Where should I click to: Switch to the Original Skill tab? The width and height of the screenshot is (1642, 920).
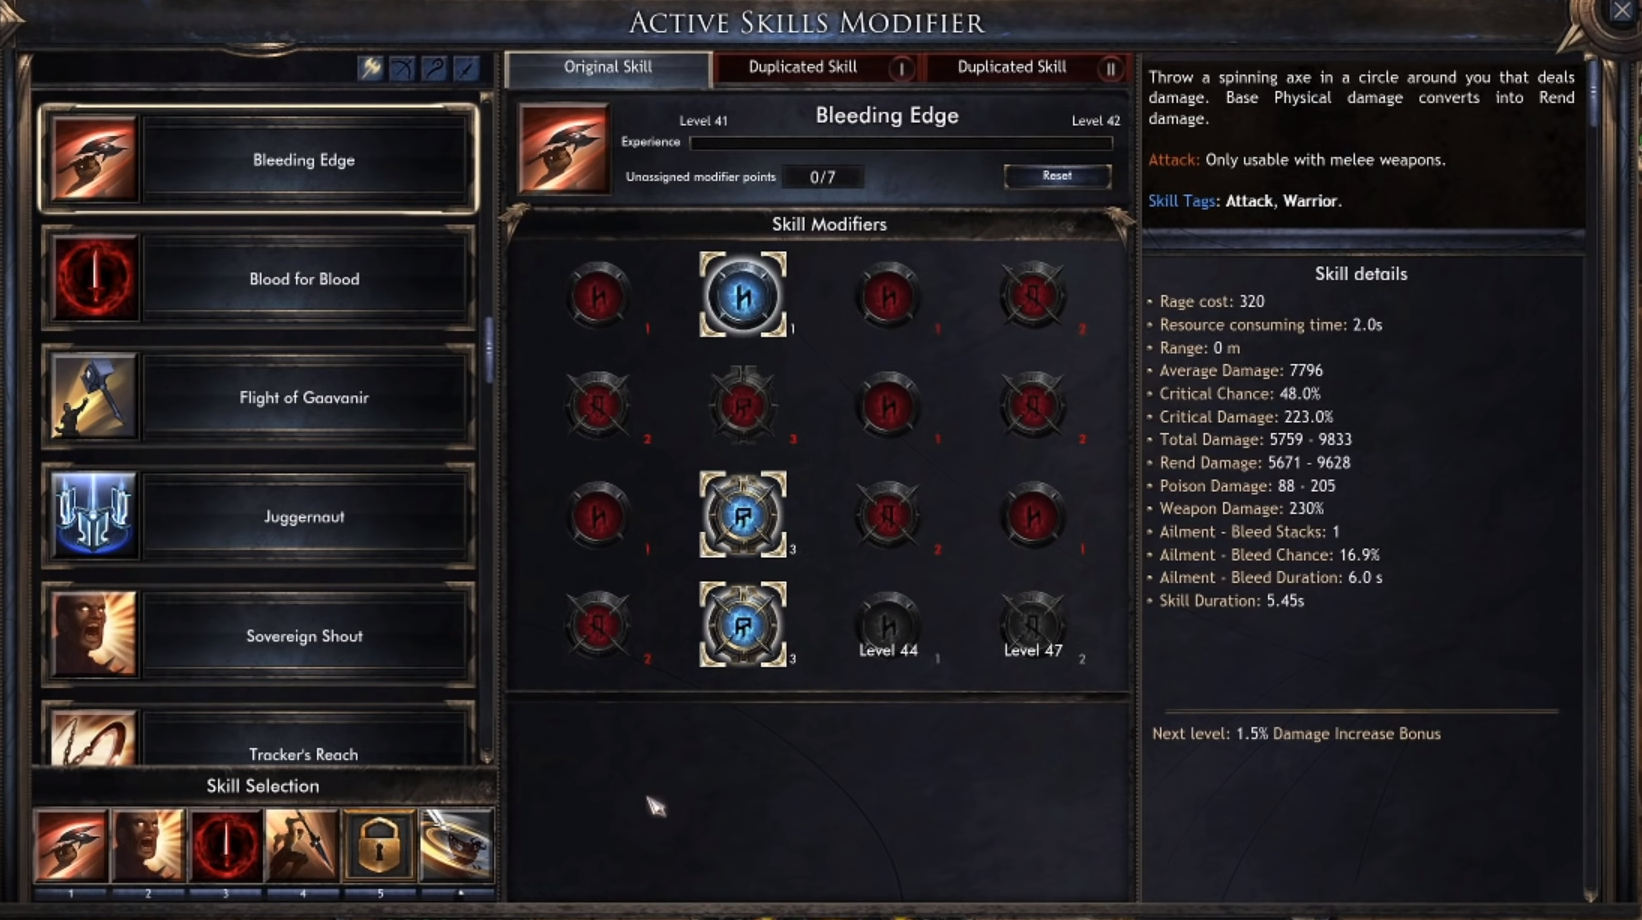click(608, 68)
